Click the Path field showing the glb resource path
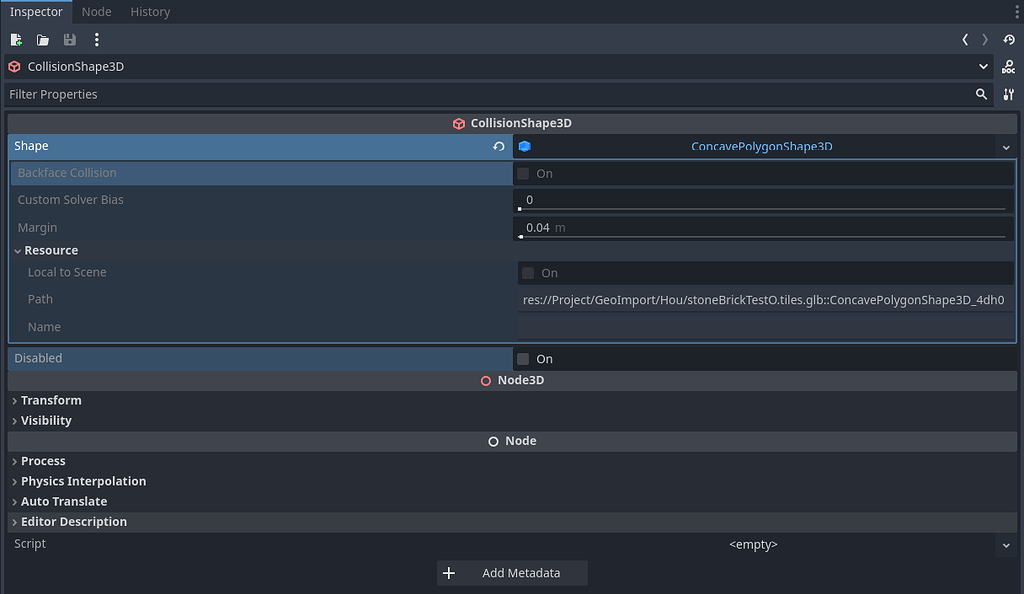The width and height of the screenshot is (1024, 594). tap(765, 299)
